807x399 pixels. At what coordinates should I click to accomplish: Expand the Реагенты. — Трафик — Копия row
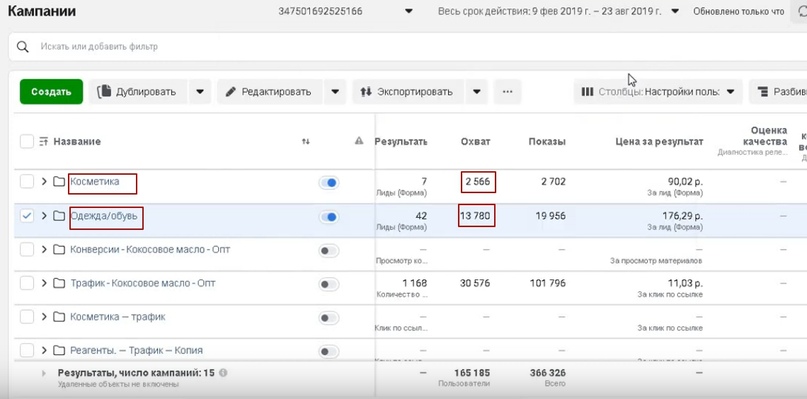pyautogui.click(x=44, y=351)
